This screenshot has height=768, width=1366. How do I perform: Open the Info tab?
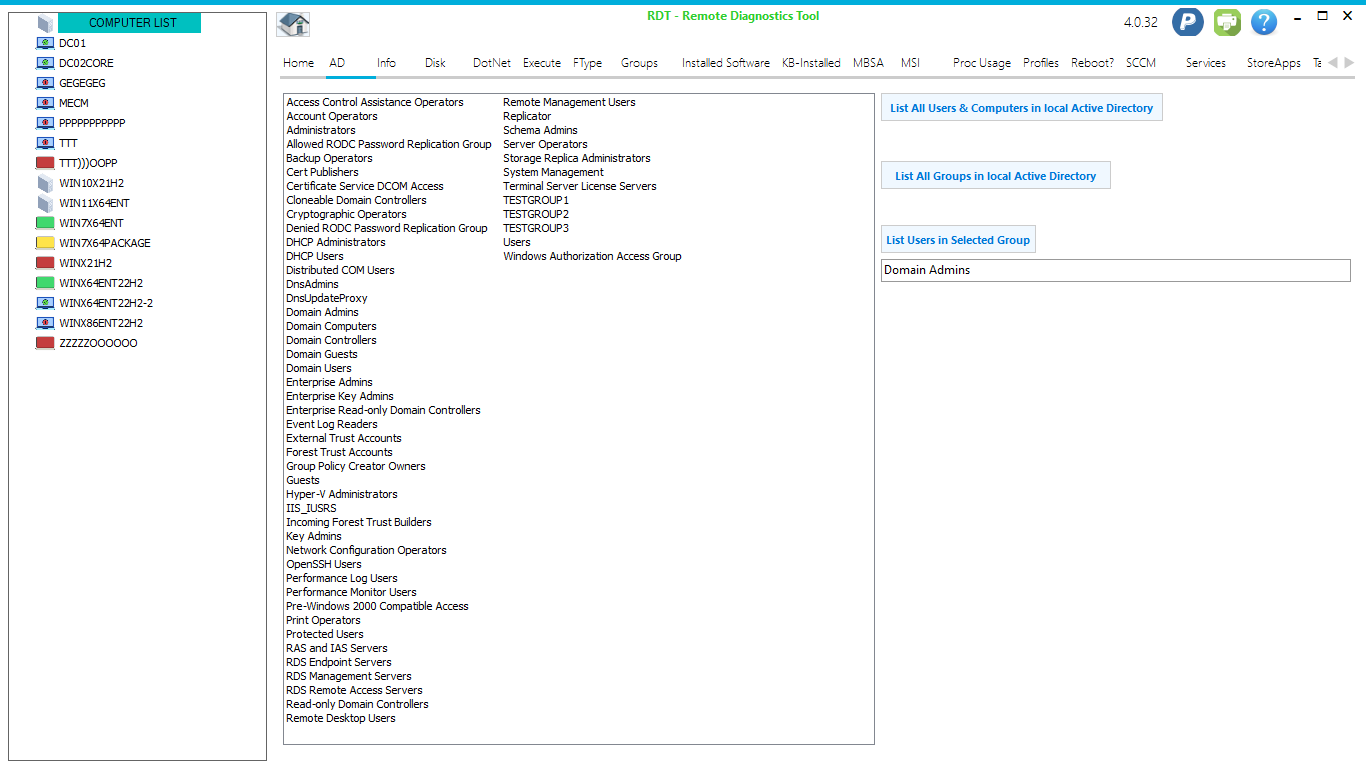point(386,63)
